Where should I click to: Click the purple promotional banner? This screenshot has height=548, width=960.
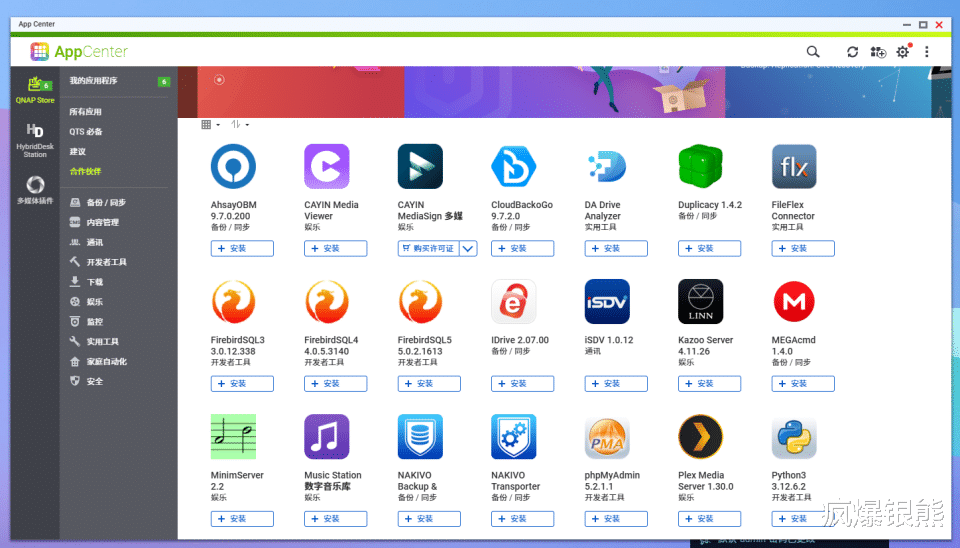(564, 92)
